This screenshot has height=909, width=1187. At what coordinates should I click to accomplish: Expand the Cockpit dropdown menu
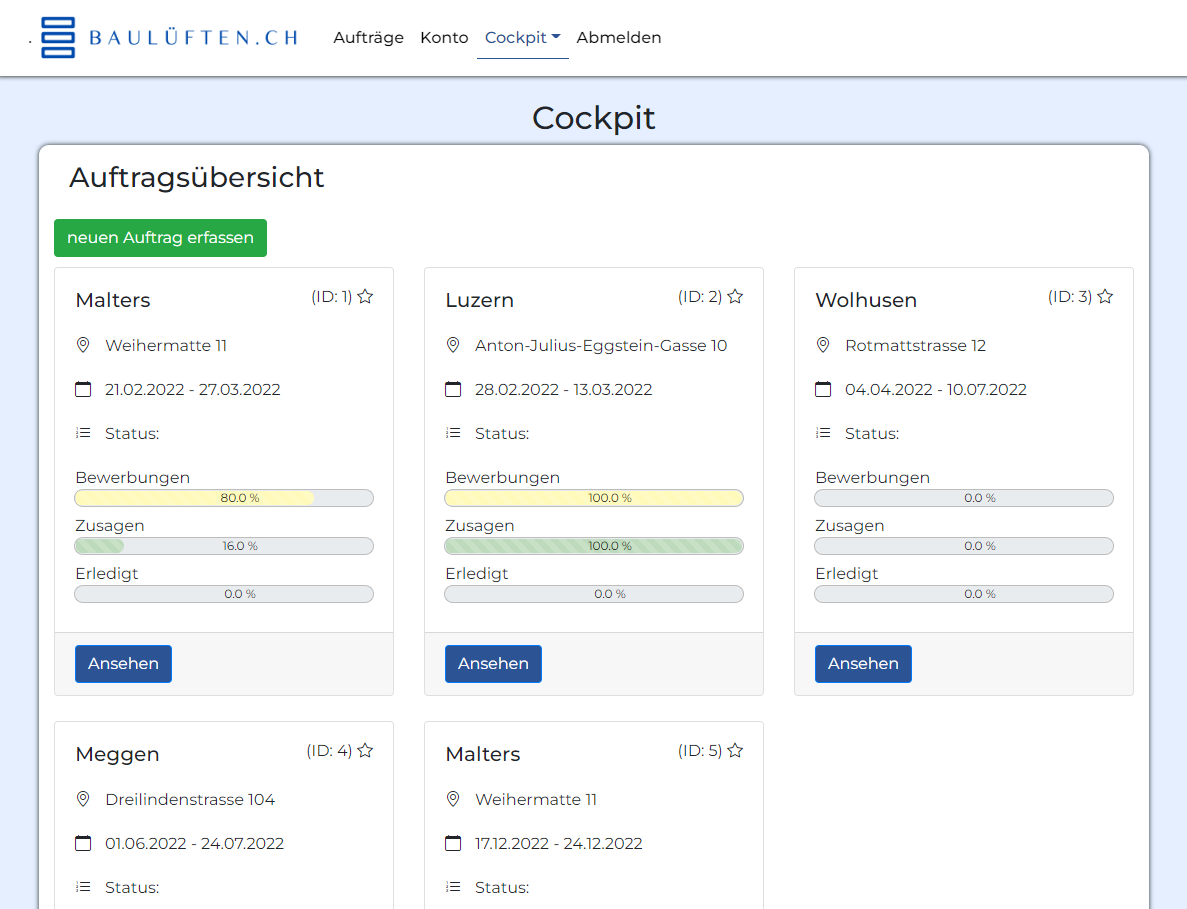[522, 38]
